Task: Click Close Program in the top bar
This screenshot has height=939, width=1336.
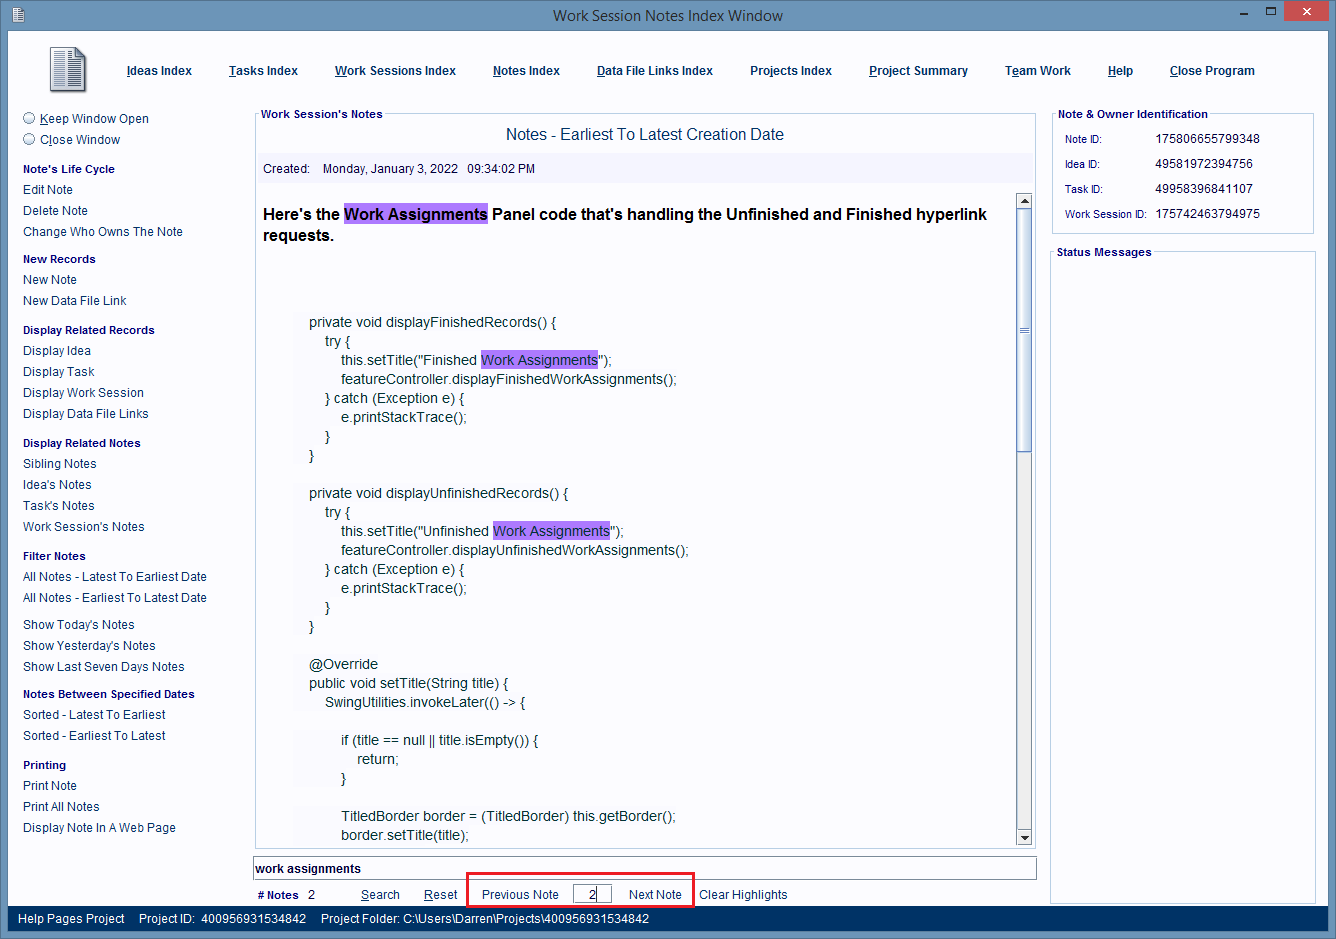Action: coord(1212,71)
